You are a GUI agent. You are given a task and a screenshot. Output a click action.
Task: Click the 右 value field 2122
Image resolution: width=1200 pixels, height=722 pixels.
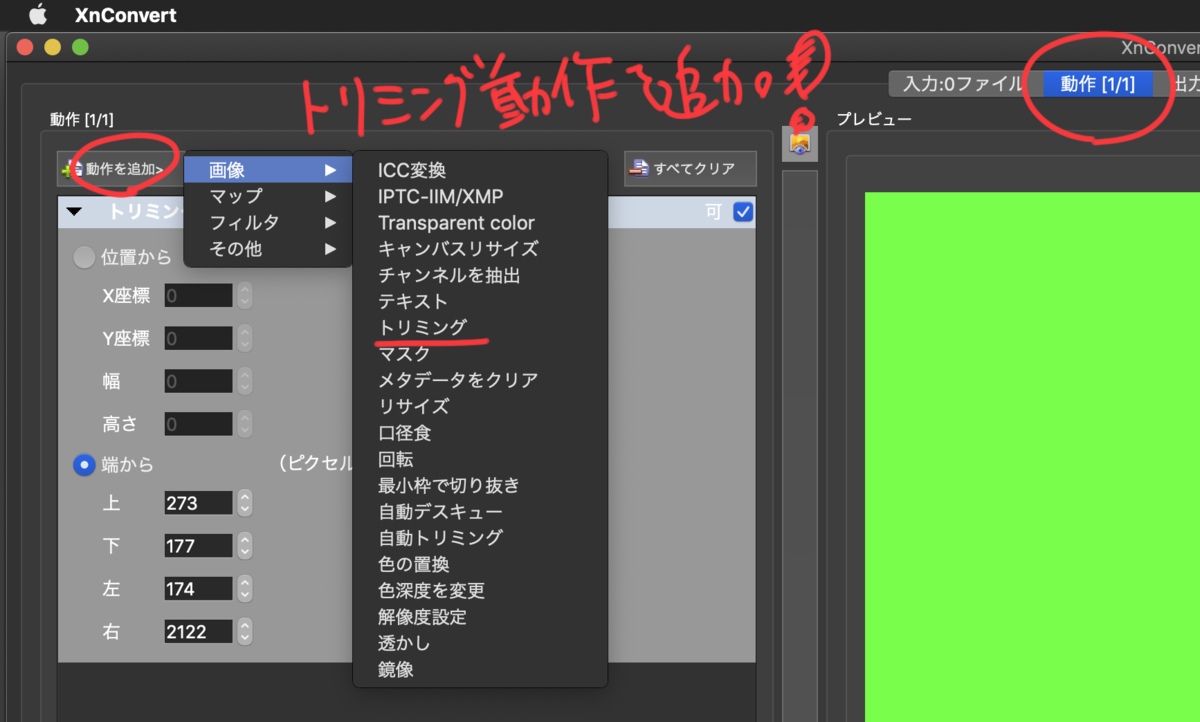click(199, 631)
